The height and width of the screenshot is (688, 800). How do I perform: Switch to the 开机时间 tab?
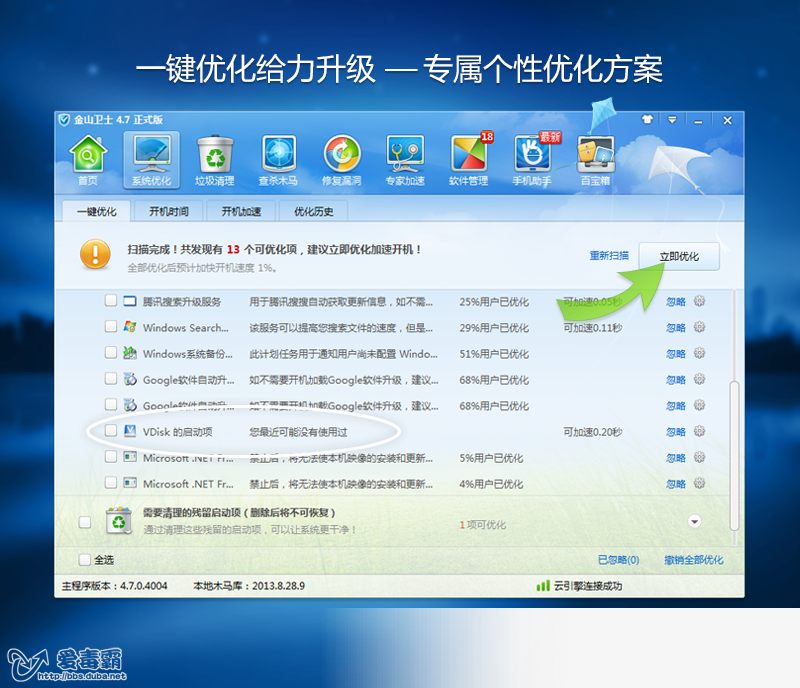click(x=169, y=211)
